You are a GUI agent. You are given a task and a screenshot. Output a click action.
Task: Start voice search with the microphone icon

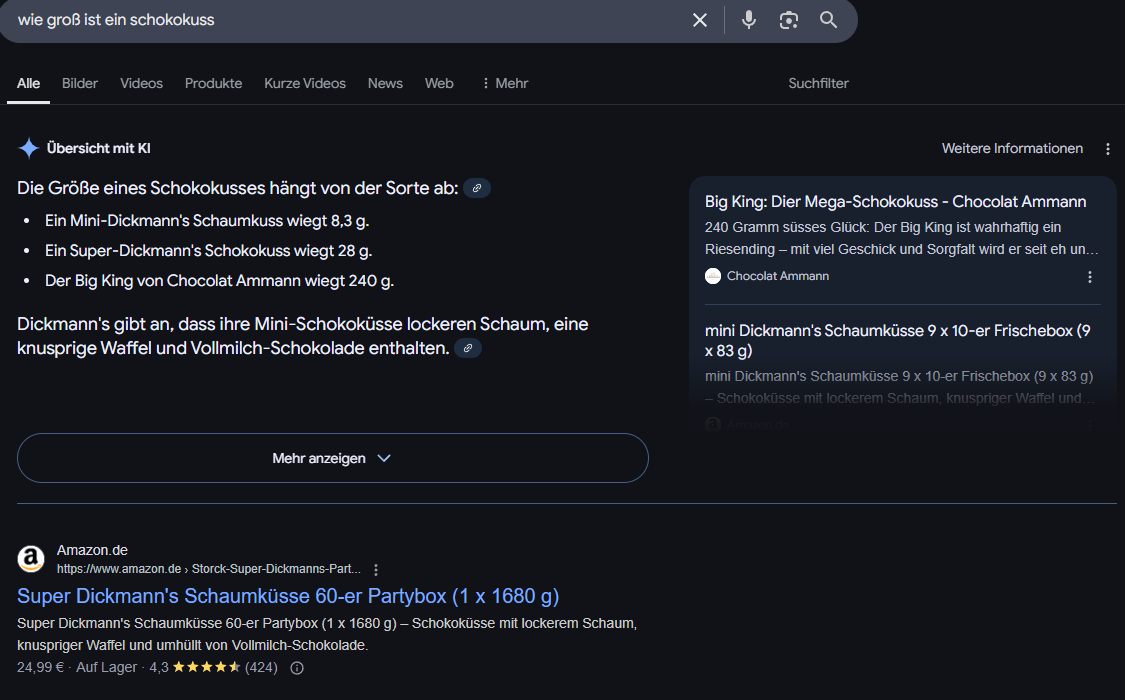(x=748, y=20)
